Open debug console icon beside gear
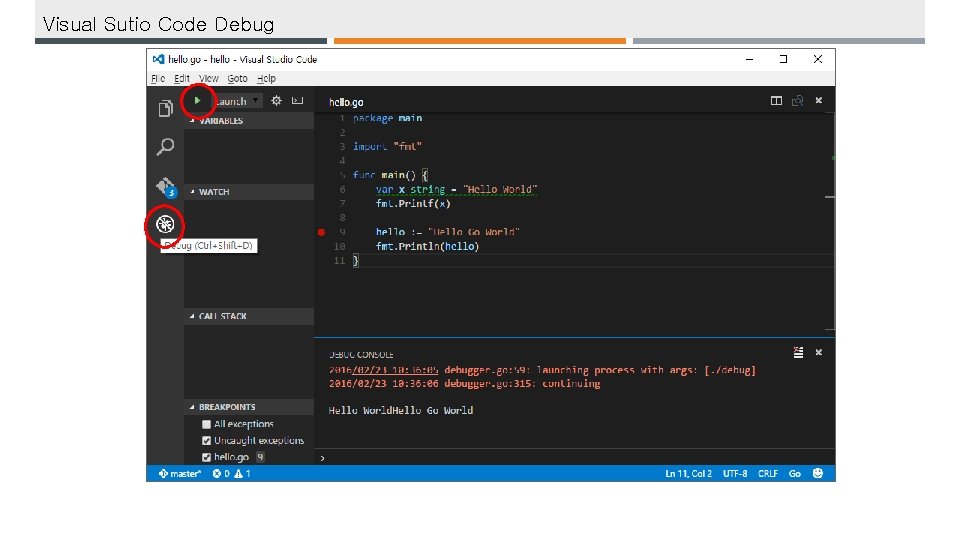The height and width of the screenshot is (540, 960). point(298,100)
